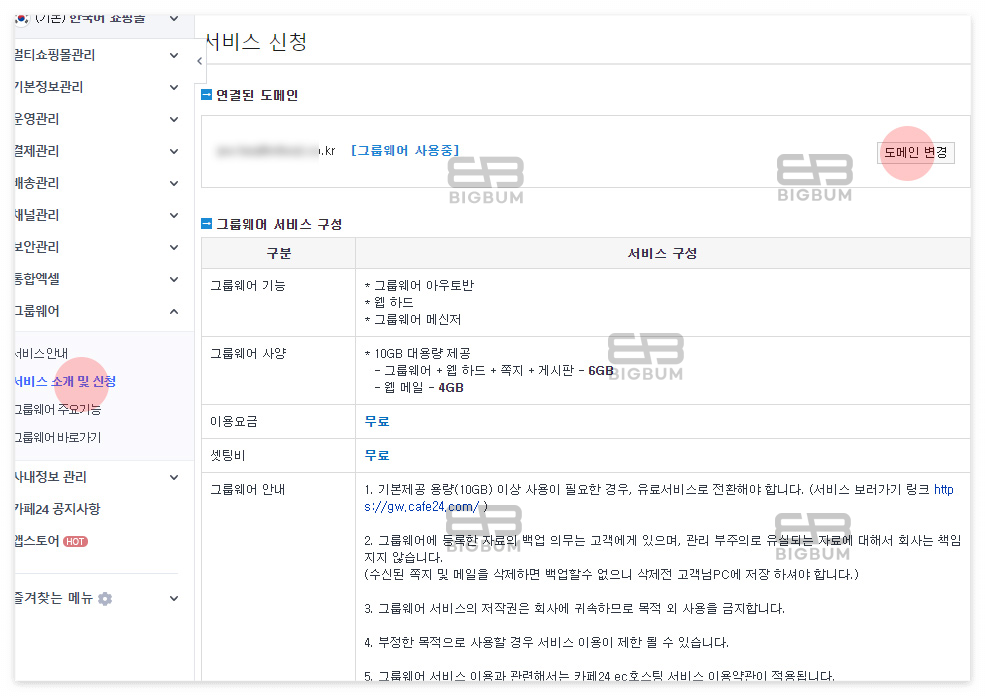Open 통합엑셀 menu item
The image size is (986, 696).
coord(37,280)
